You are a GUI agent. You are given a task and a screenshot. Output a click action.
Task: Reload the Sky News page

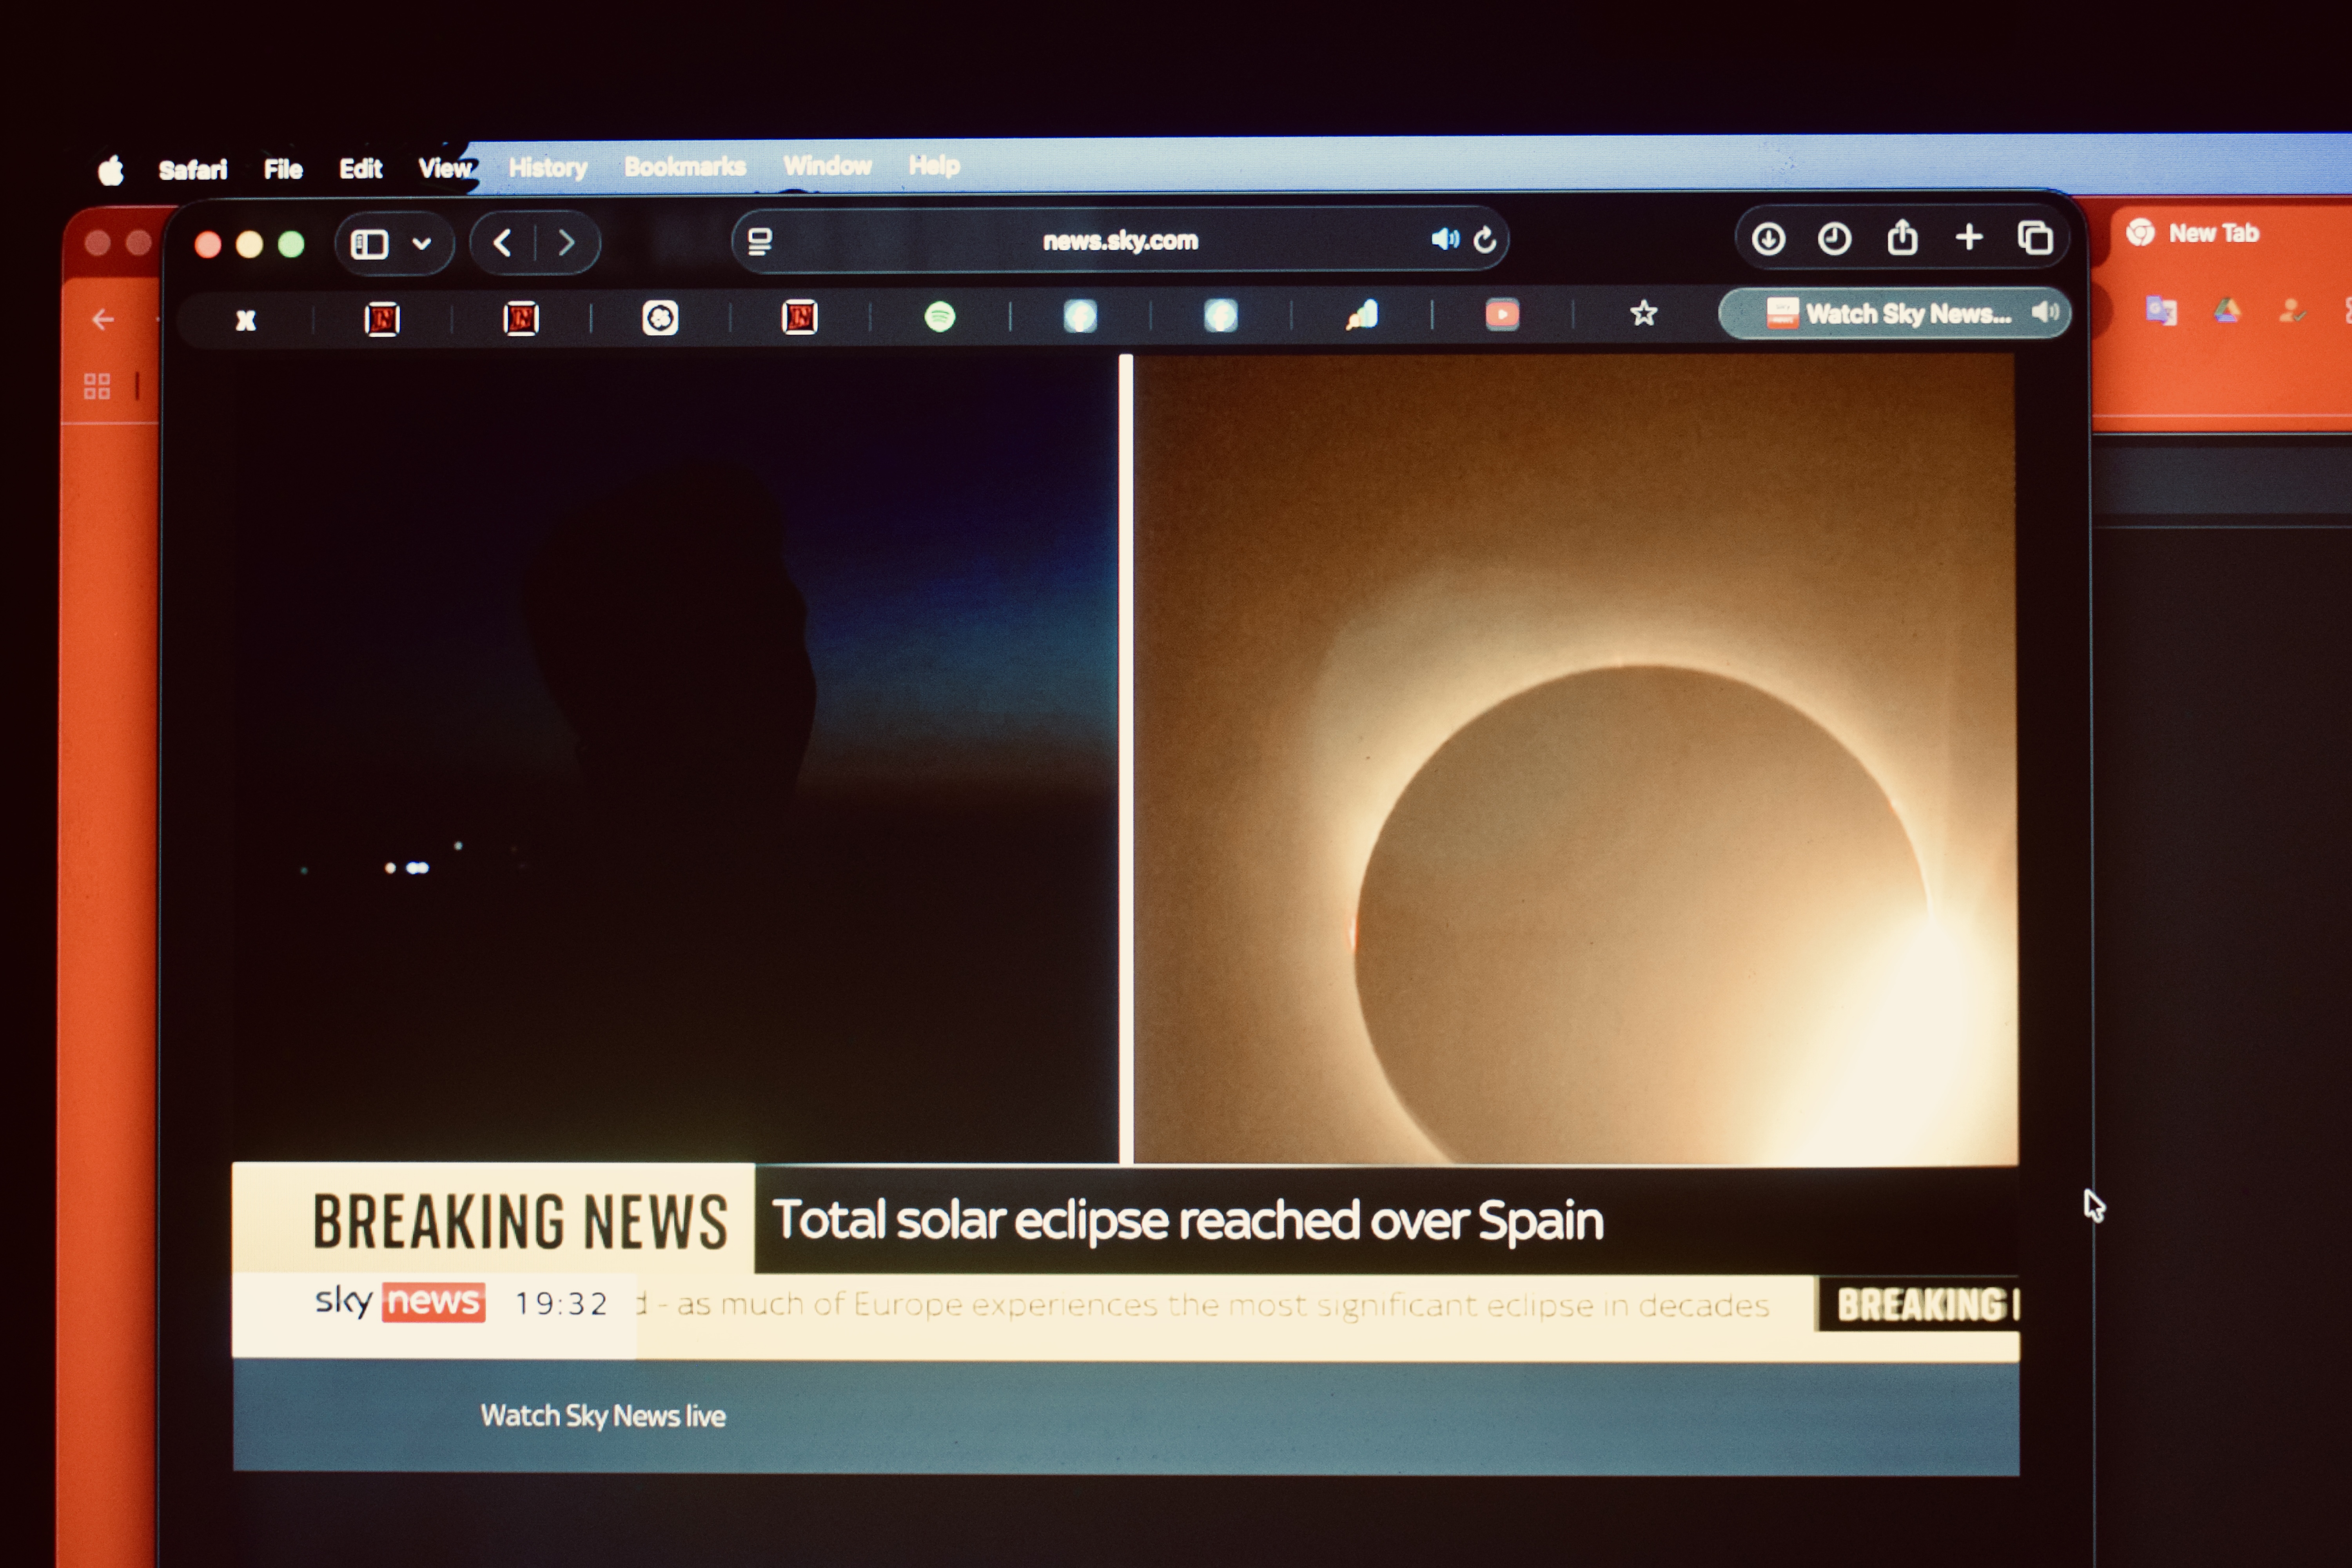tap(1485, 239)
